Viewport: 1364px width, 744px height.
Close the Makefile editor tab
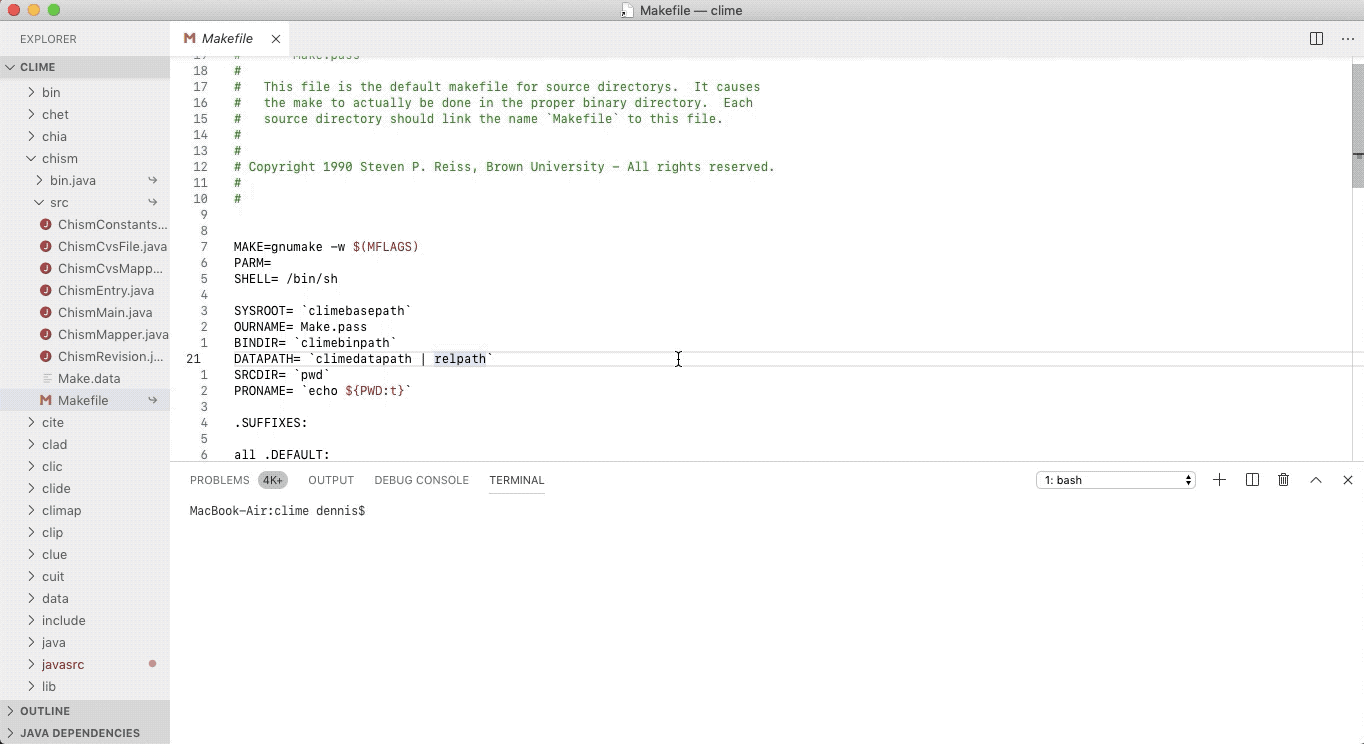(275, 39)
